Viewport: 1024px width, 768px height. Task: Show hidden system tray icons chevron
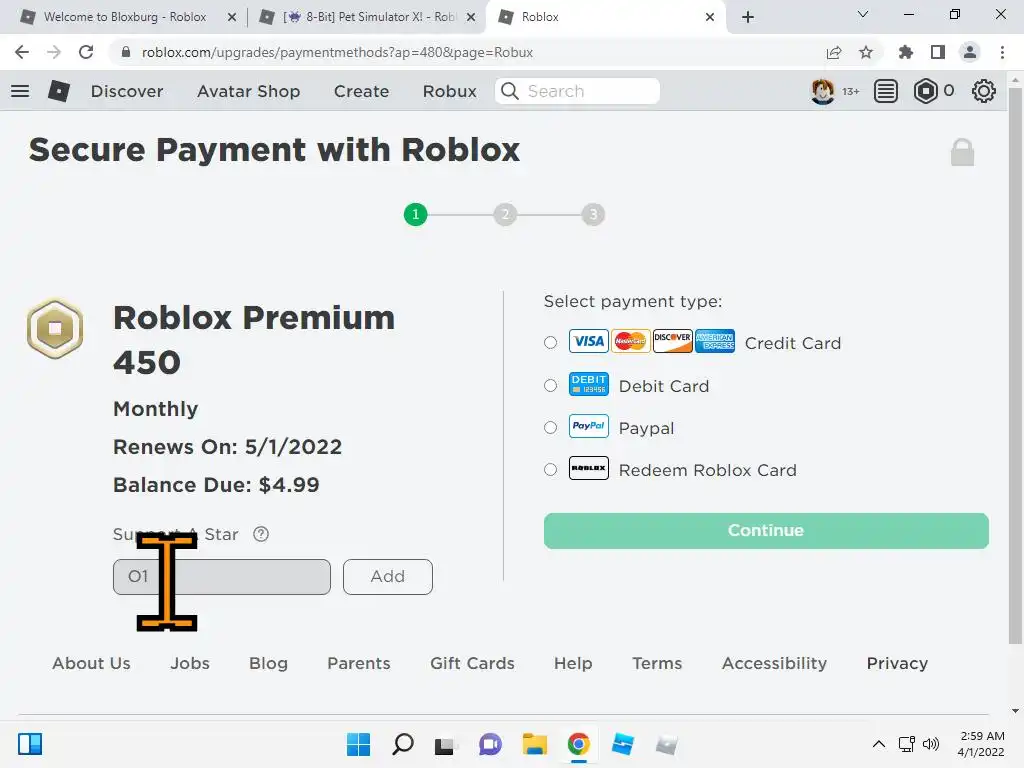[x=879, y=744]
